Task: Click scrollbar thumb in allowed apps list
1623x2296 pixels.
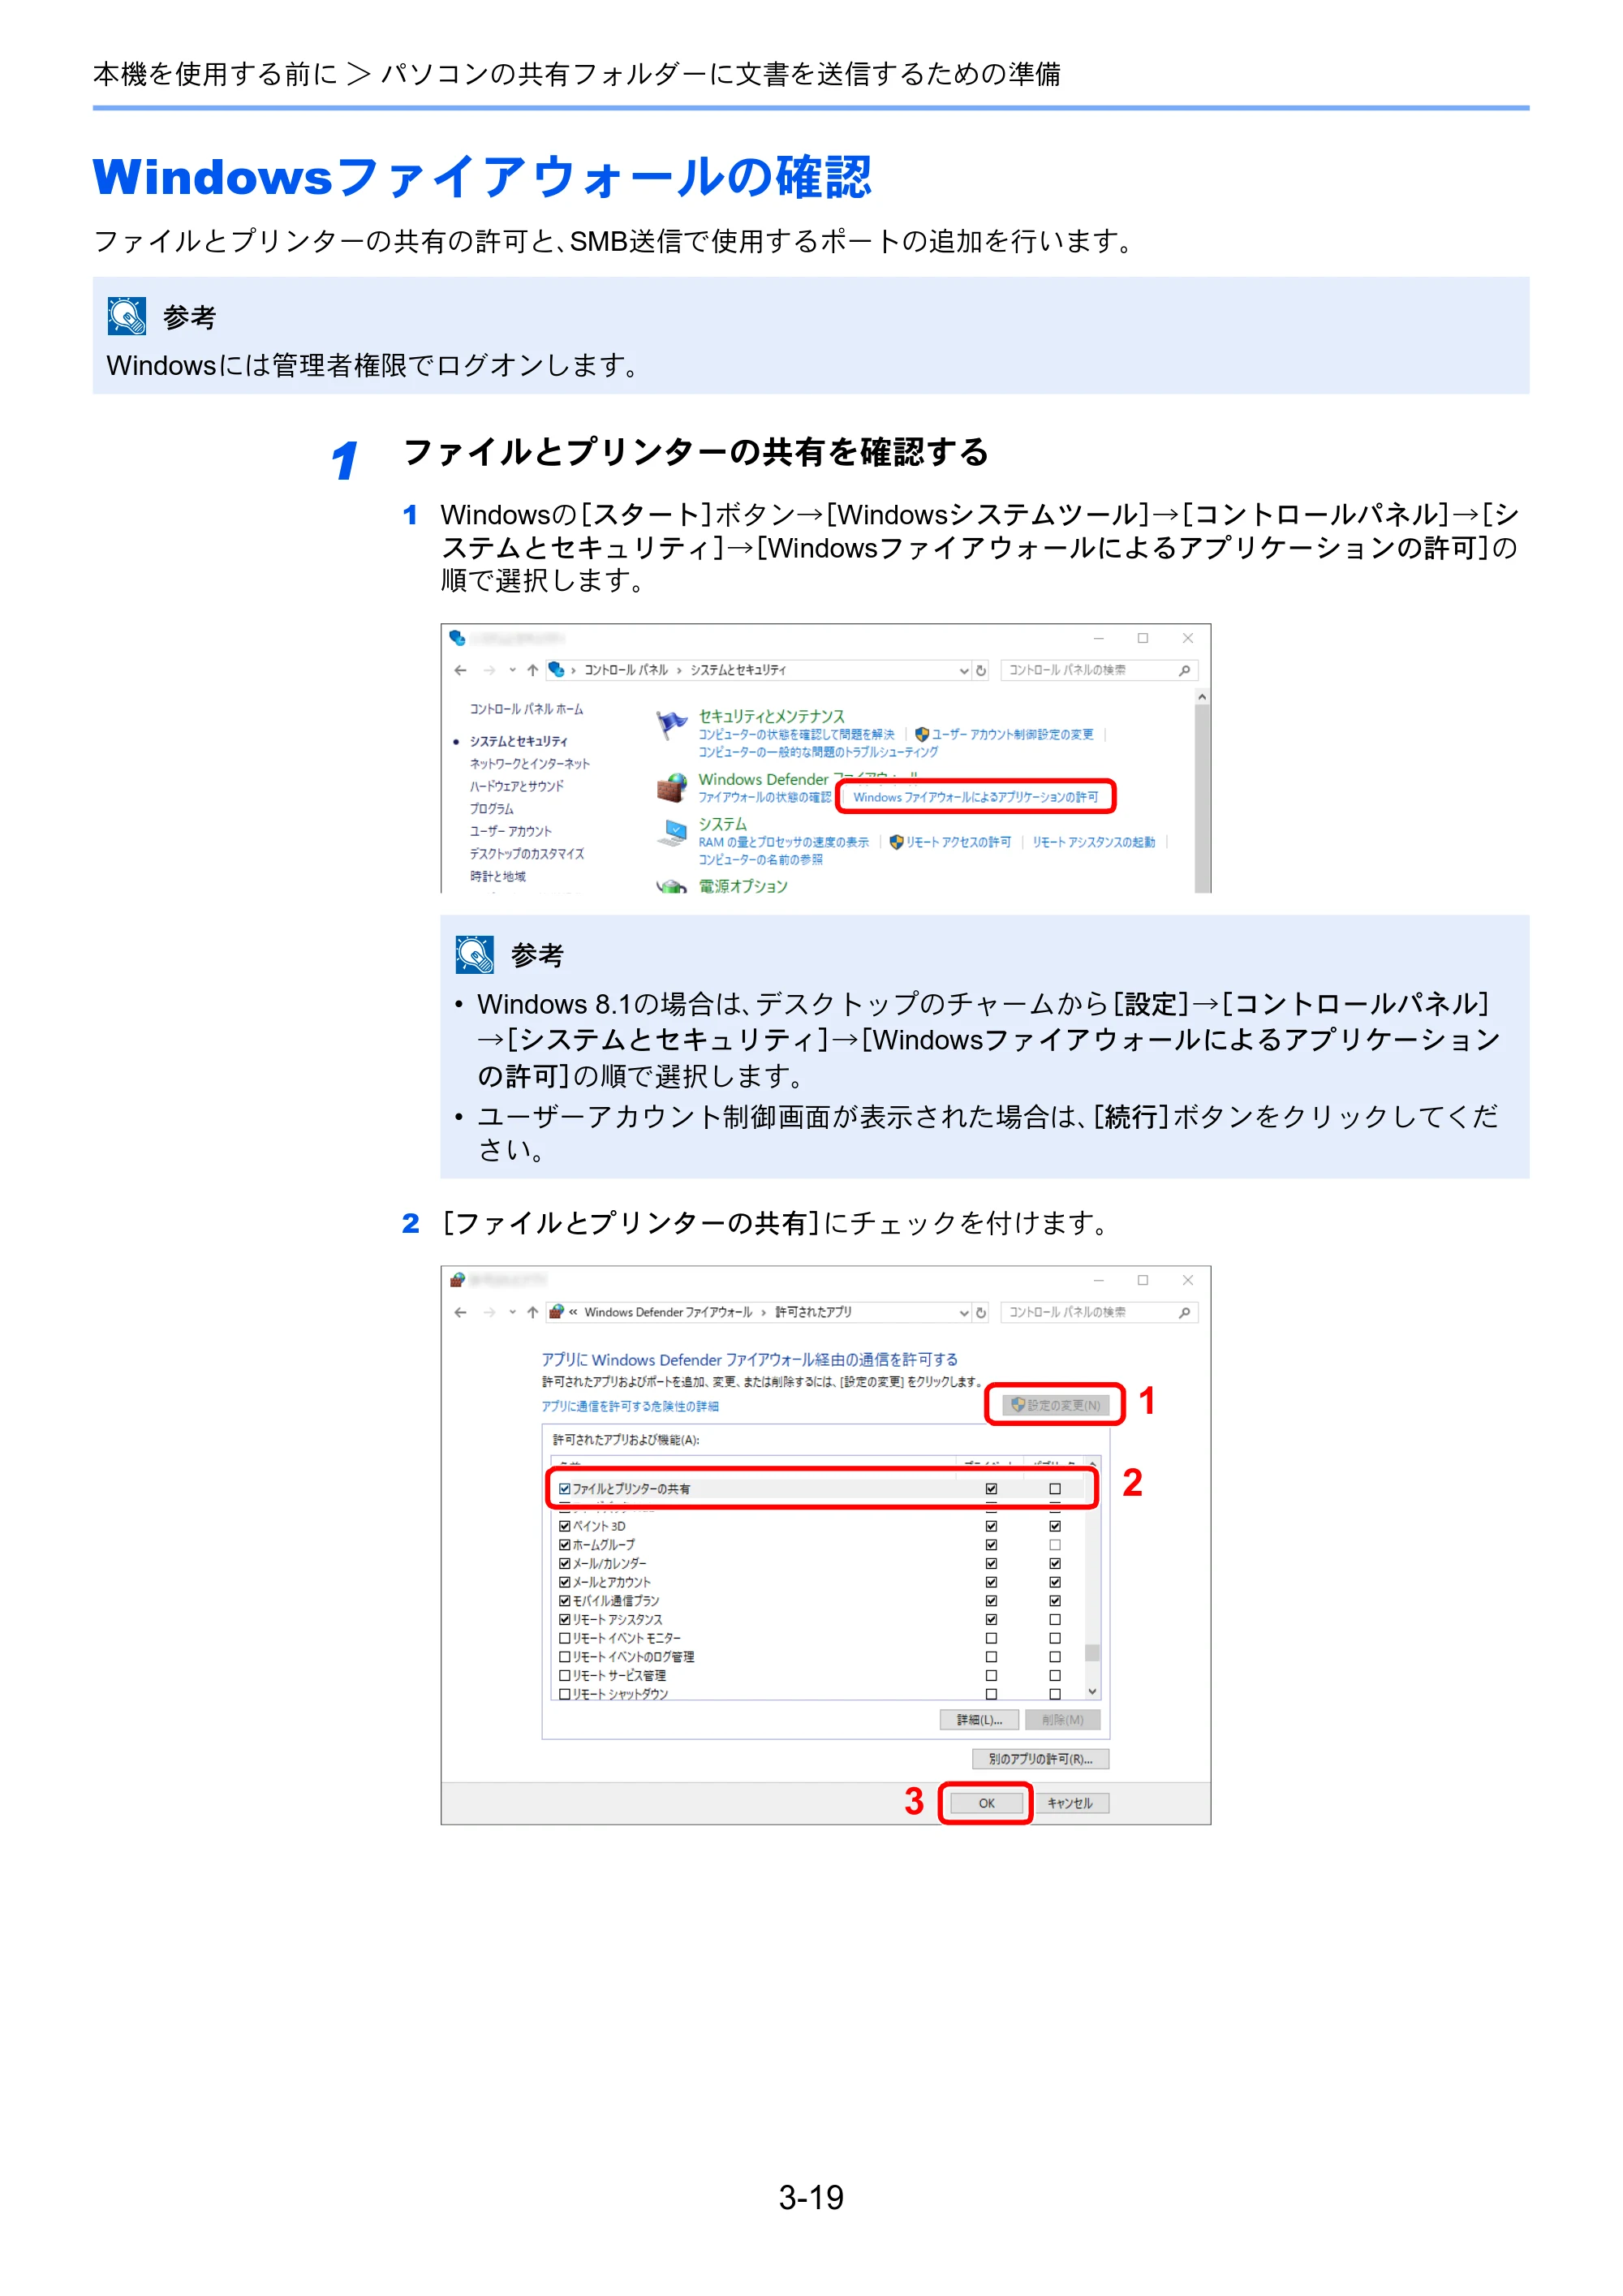Action: 1092,1653
